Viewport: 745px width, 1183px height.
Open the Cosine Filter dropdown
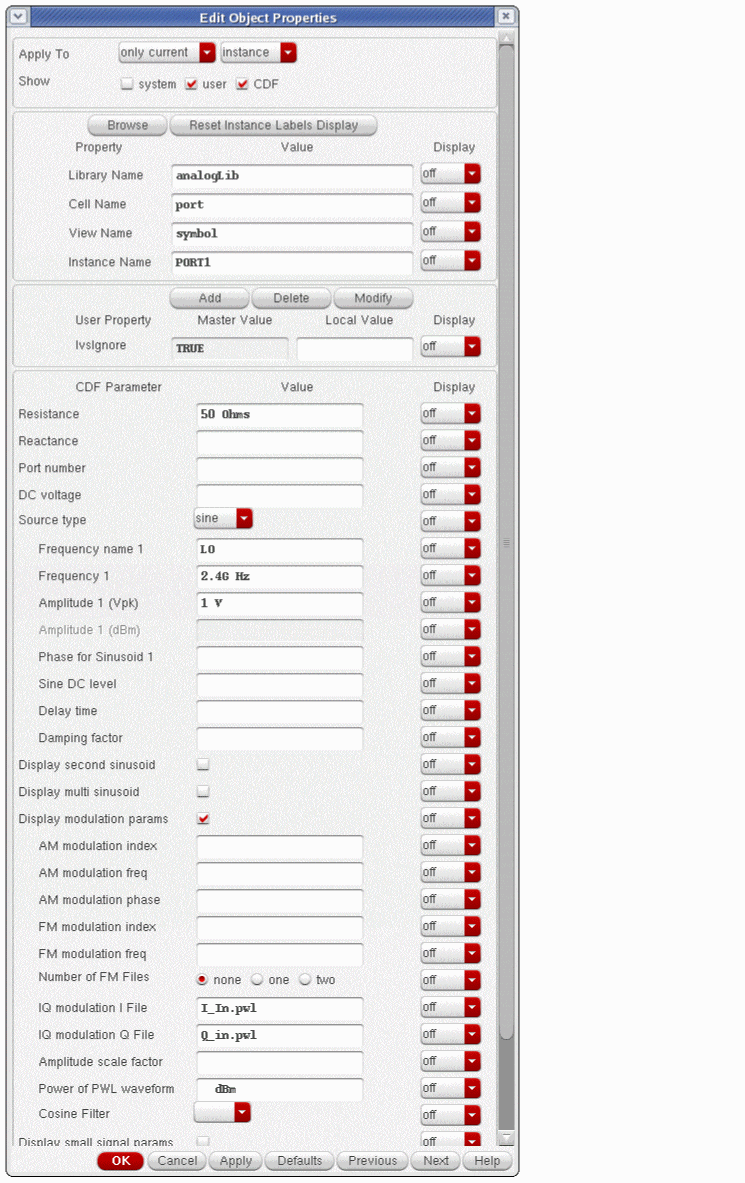click(x=222, y=1113)
